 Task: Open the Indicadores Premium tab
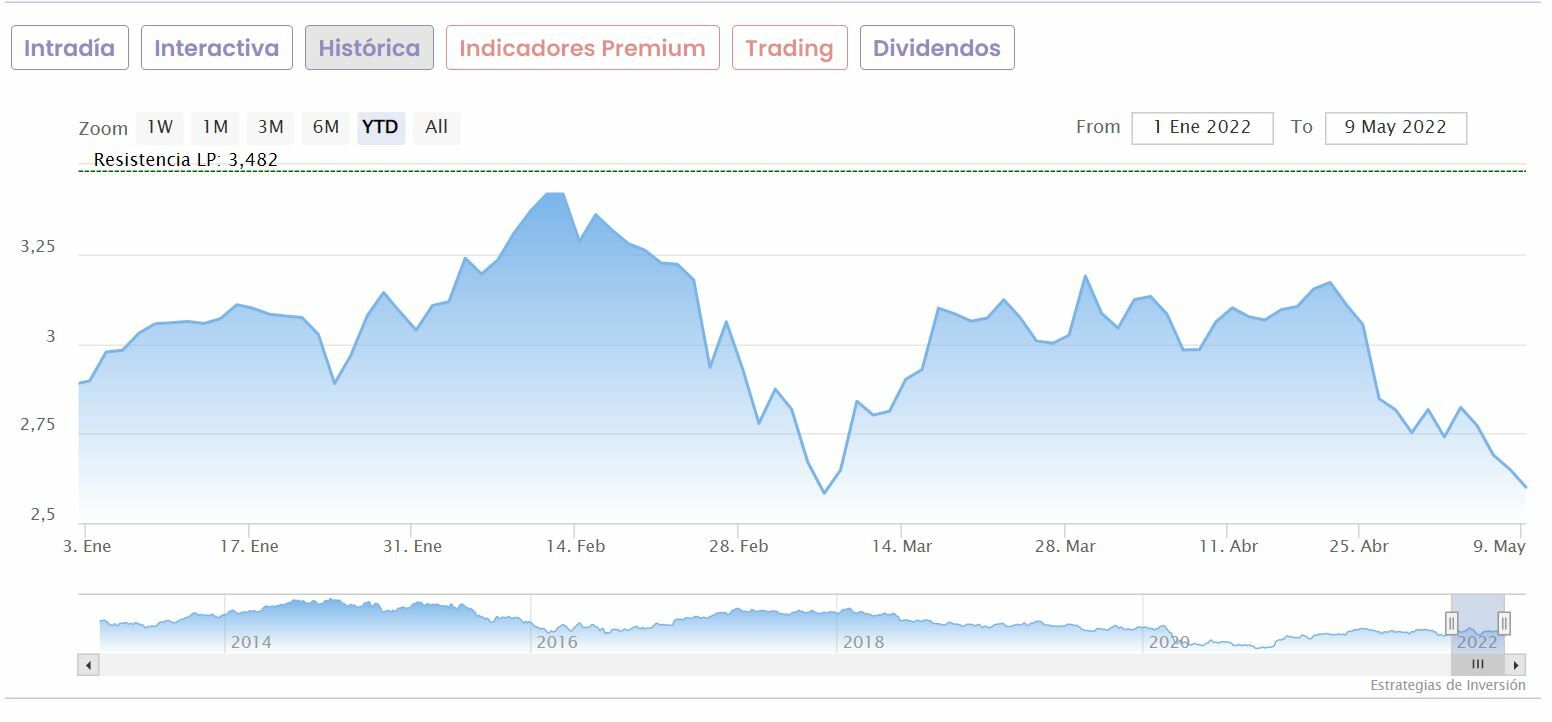click(582, 48)
